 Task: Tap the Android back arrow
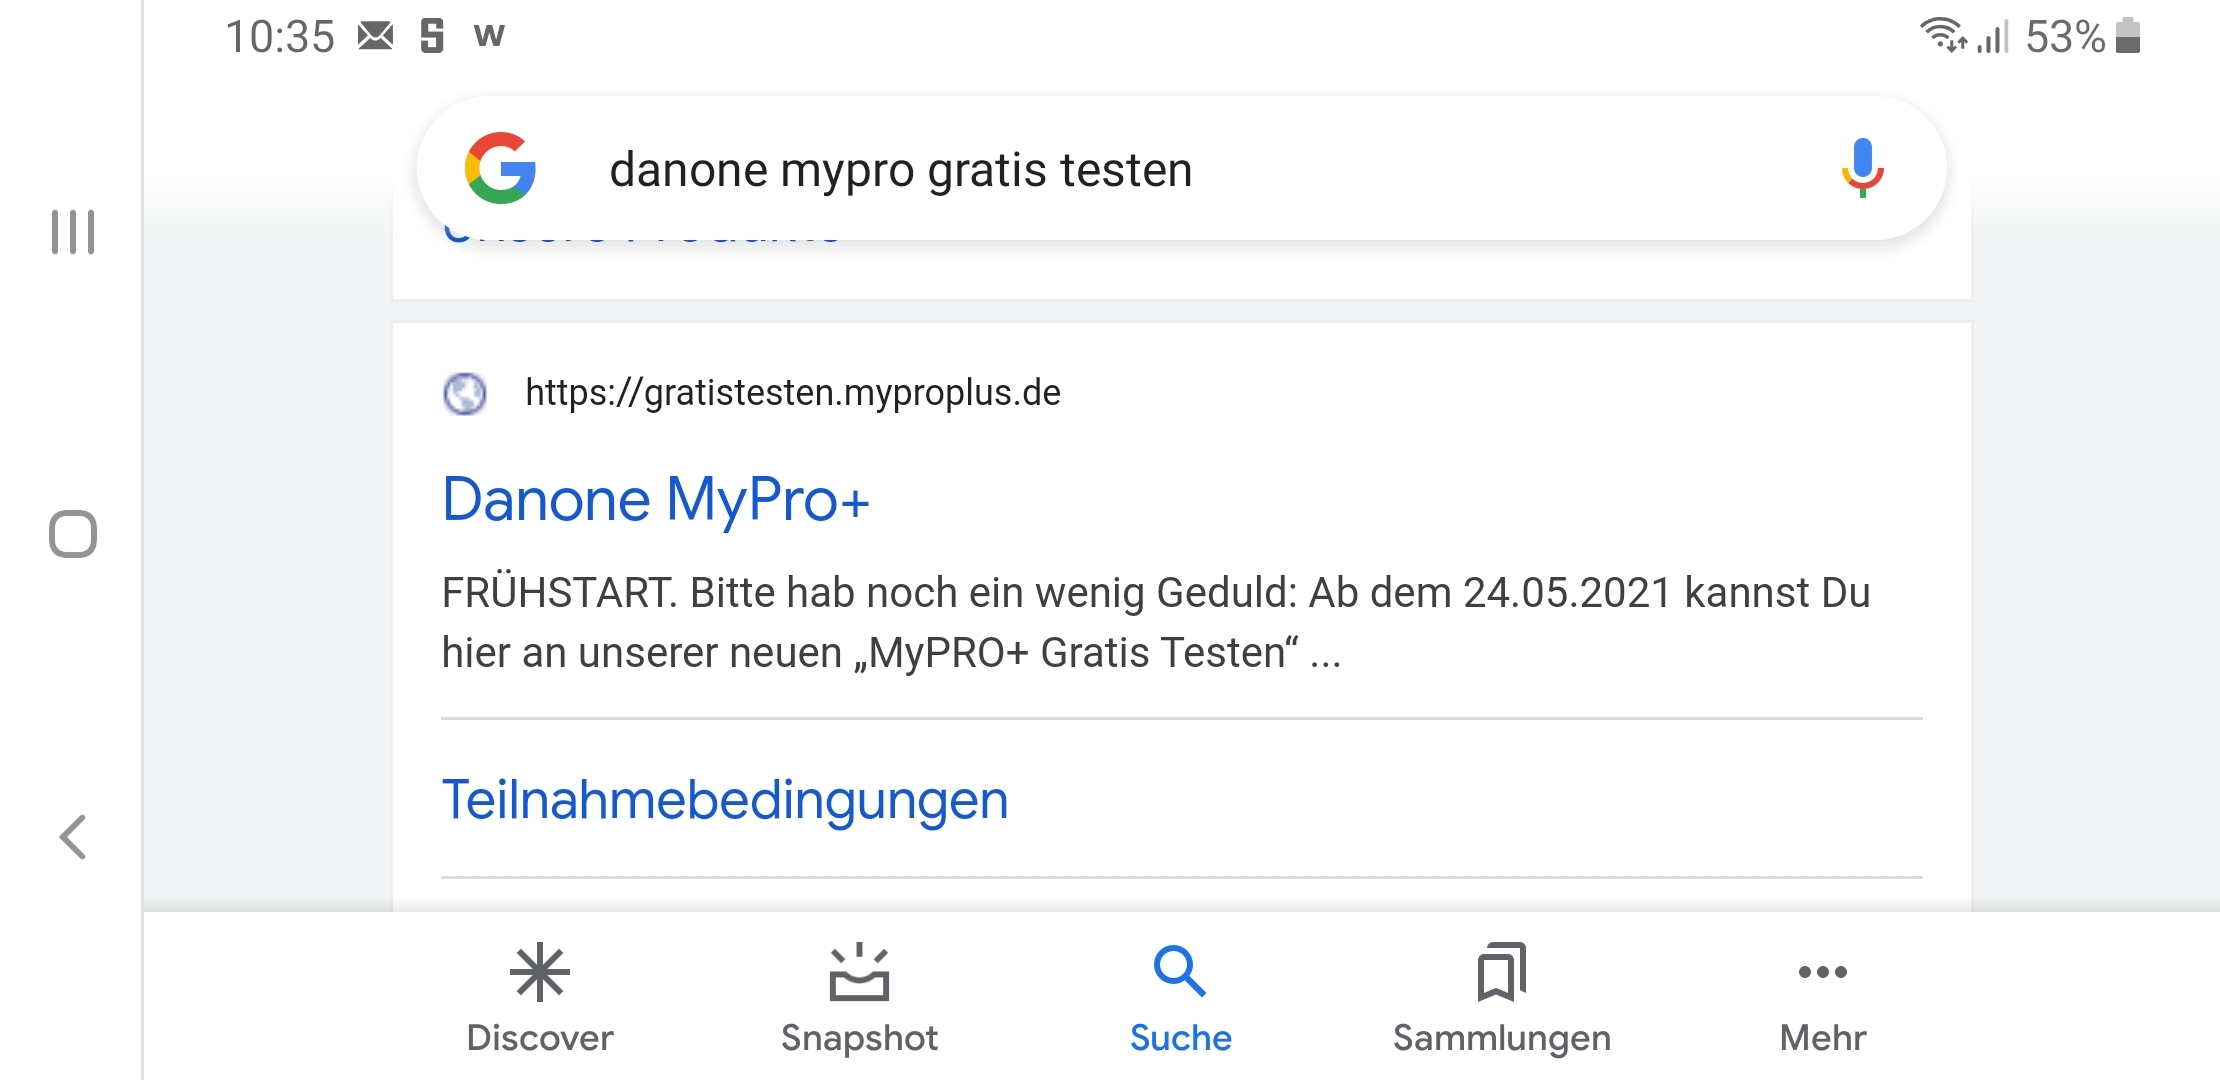[73, 837]
